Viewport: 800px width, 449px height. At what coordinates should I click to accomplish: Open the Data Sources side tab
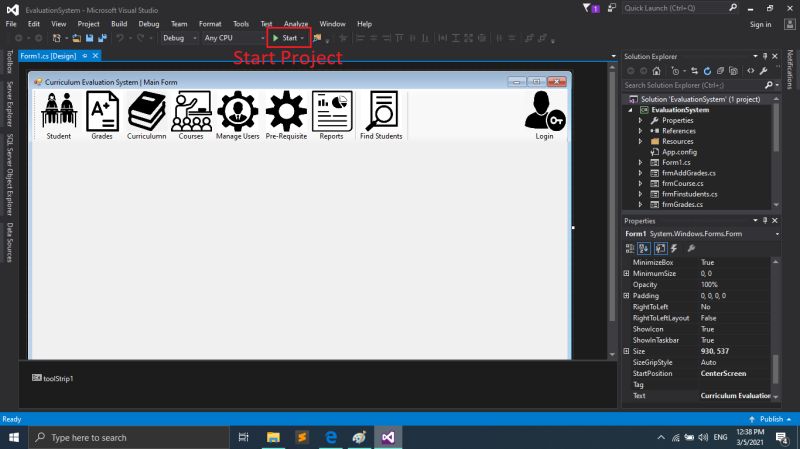coord(9,242)
